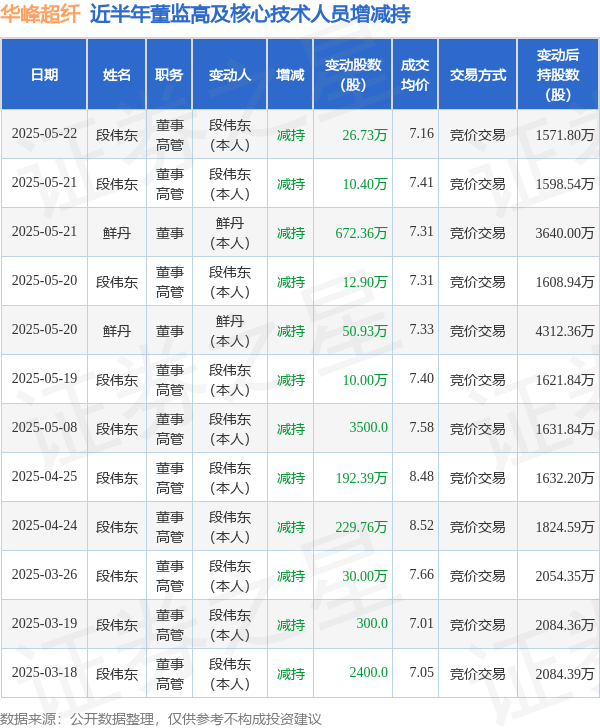Select the price 7.66
Image resolution: width=600 pixels, height=728 pixels.
click(x=421, y=574)
